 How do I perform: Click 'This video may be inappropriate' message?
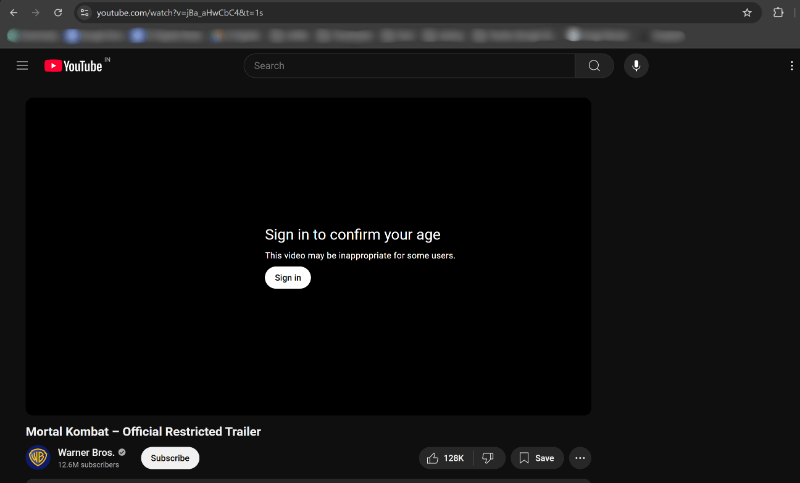click(x=360, y=256)
